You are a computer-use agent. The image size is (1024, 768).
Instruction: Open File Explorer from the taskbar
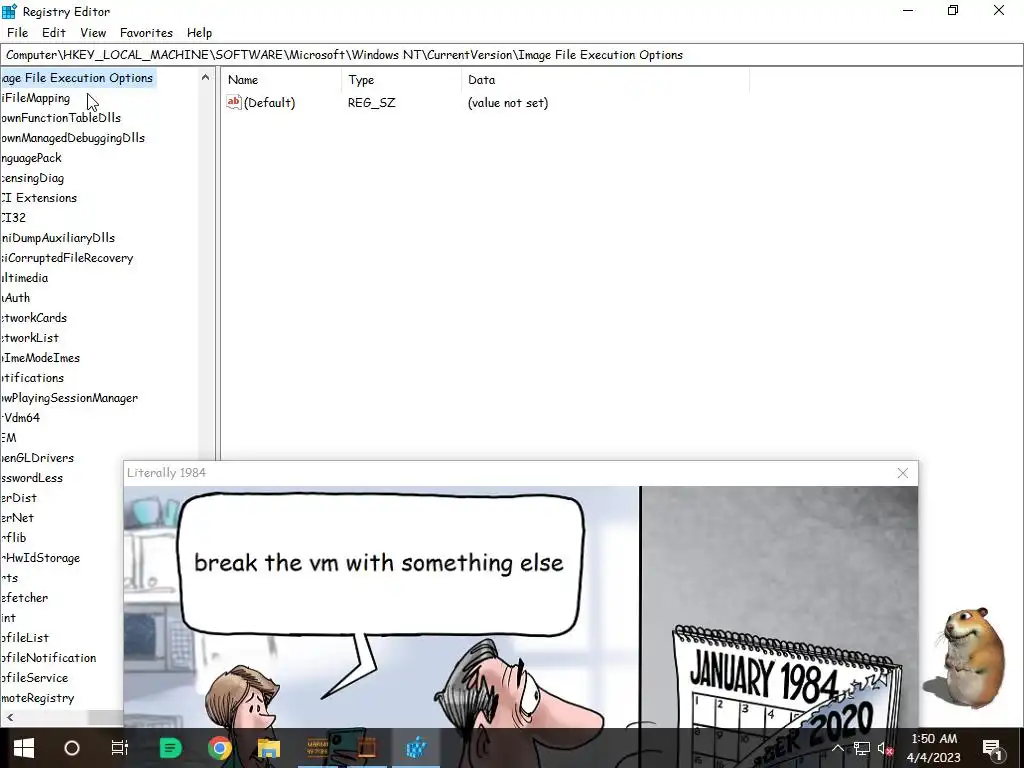268,748
